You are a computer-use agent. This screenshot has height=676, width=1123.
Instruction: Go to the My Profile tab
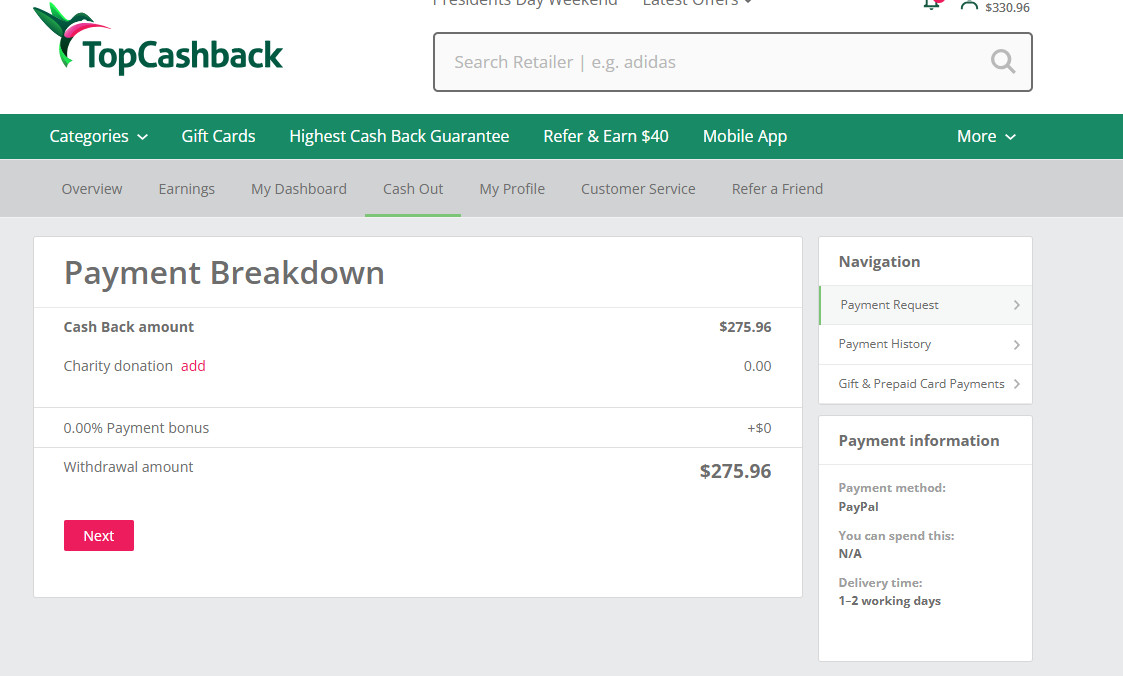coord(512,189)
